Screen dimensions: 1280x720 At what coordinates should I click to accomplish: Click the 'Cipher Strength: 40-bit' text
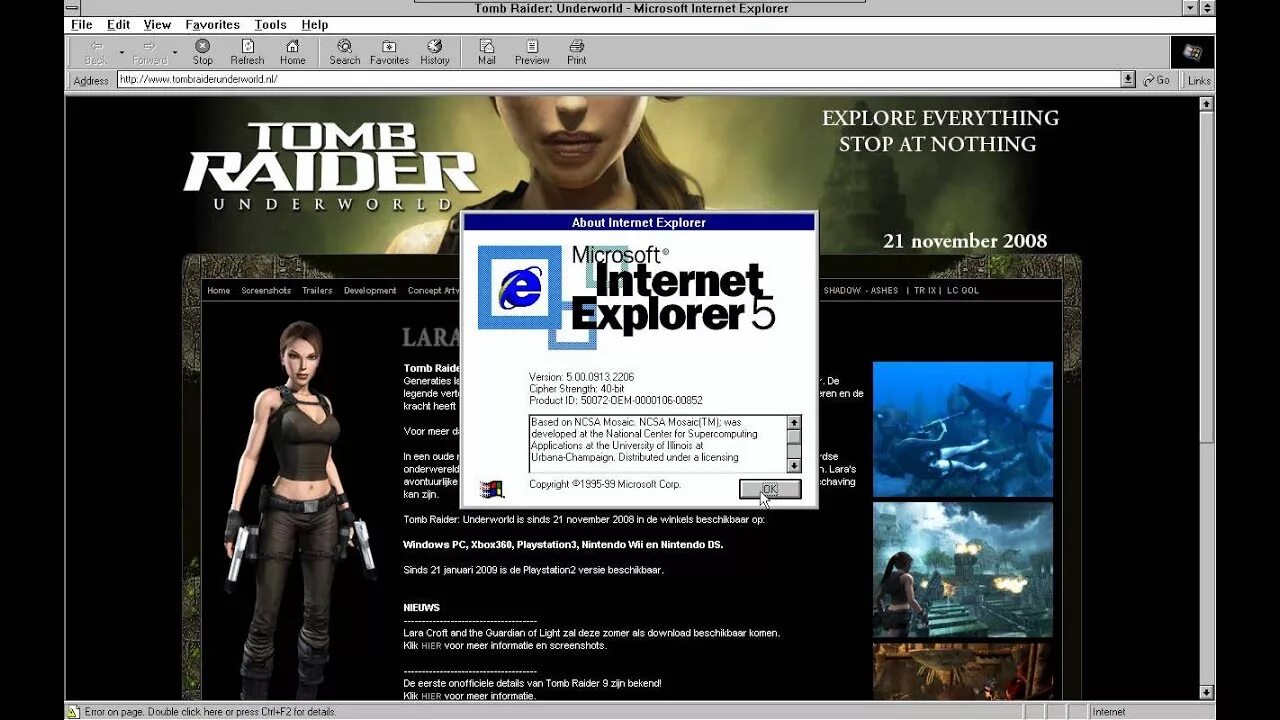(577, 389)
